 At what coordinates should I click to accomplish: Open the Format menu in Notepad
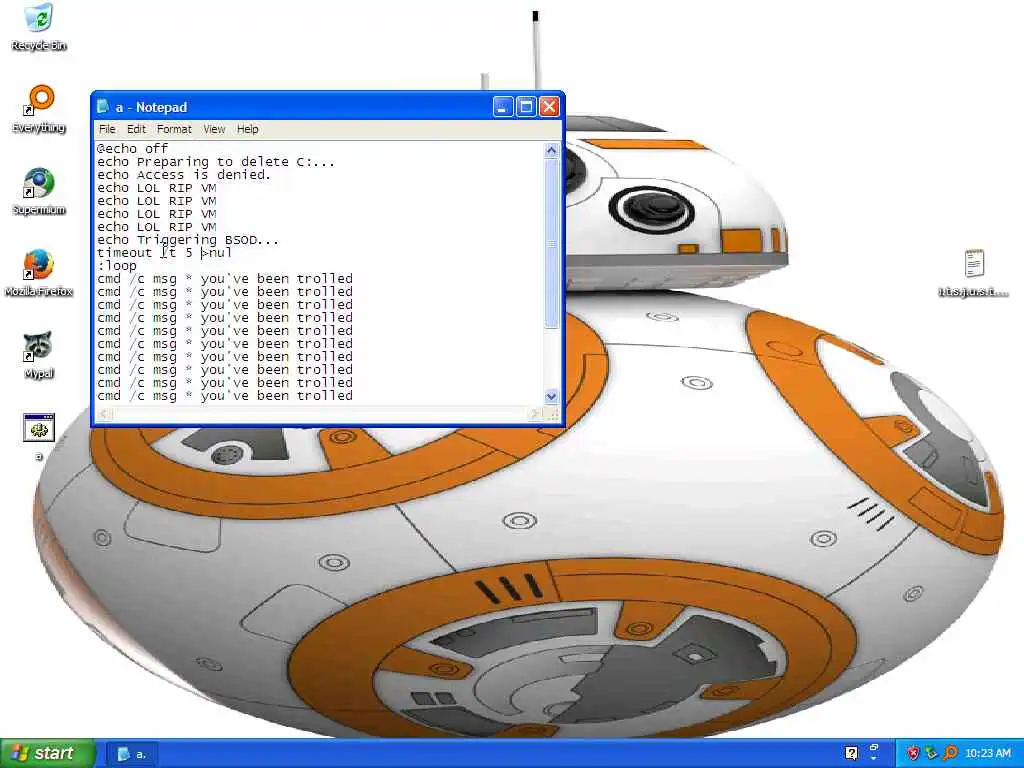pos(174,129)
